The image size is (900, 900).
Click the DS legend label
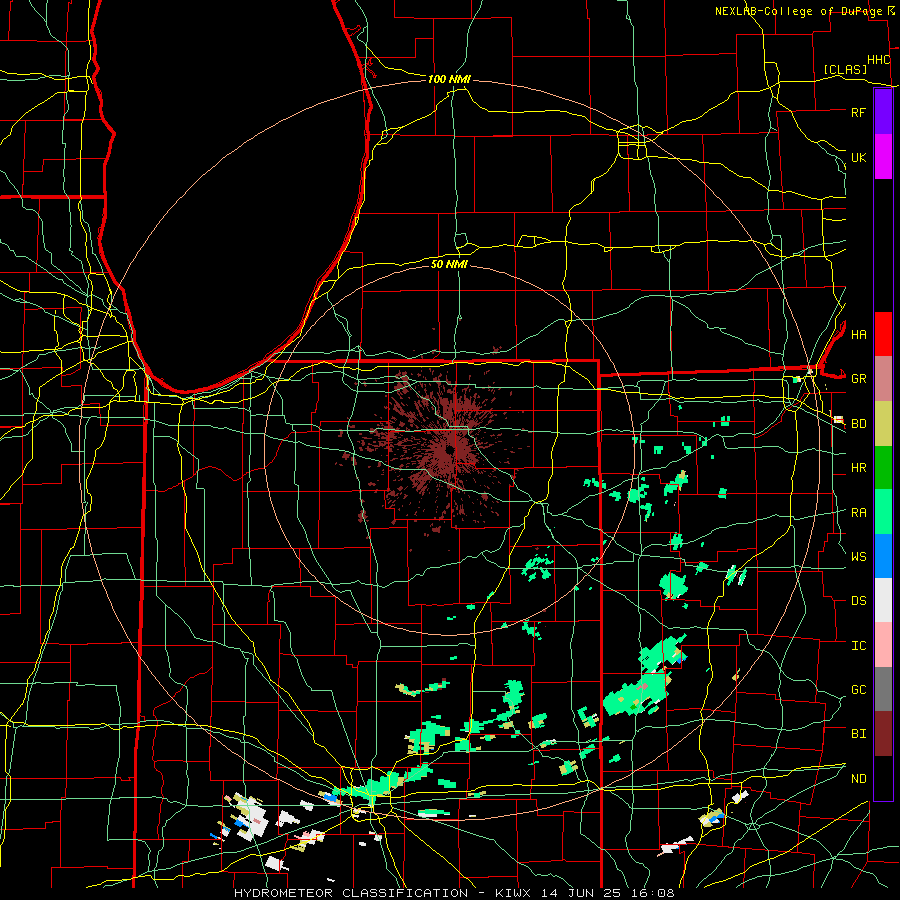858,601
